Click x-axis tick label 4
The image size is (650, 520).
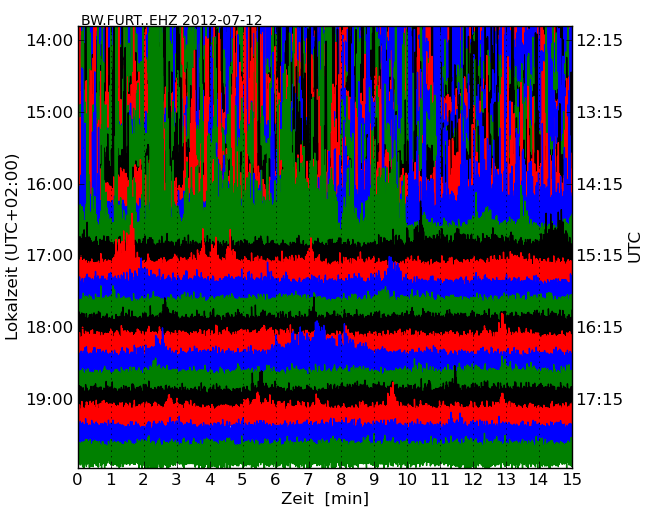click(210, 479)
